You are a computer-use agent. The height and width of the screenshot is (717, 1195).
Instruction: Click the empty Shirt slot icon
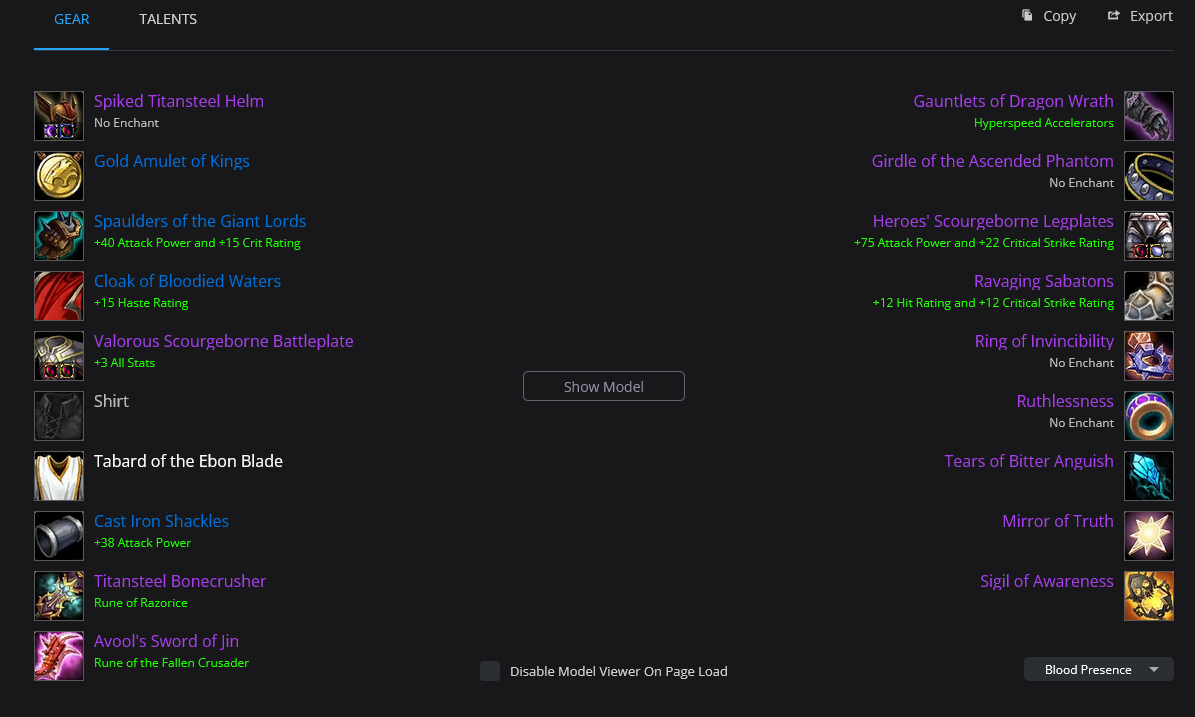click(x=59, y=416)
